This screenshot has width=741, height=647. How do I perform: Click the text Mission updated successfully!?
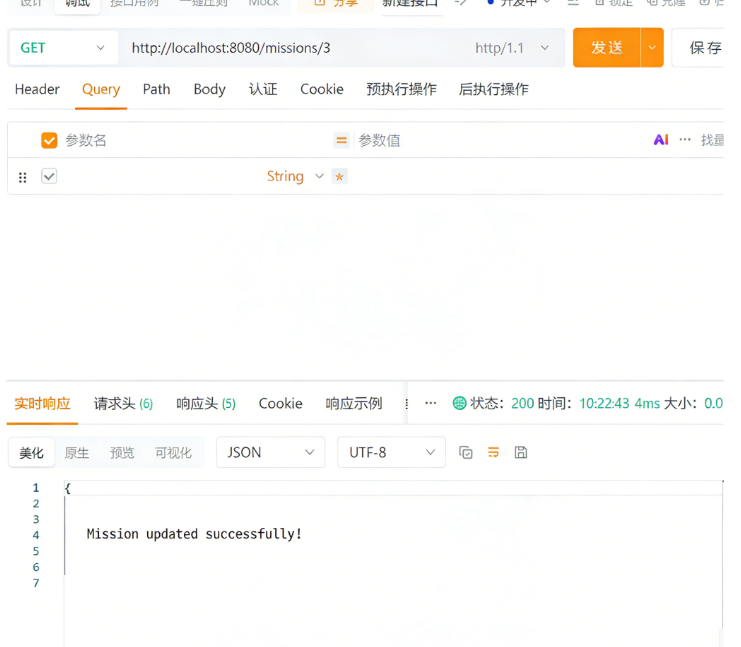click(x=194, y=534)
